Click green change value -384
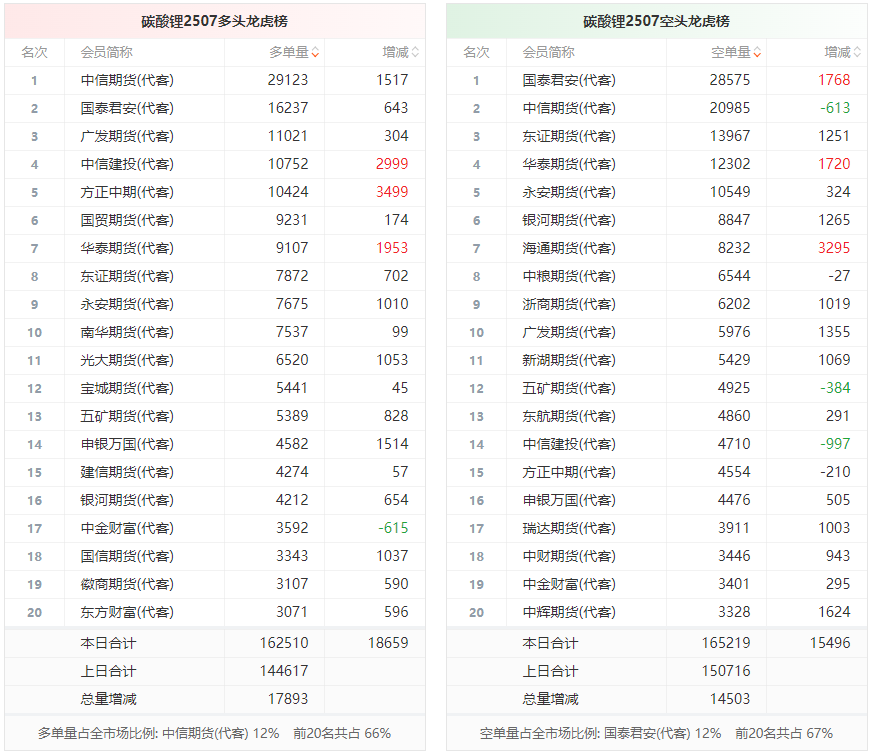Viewport: 873px width, 756px height. click(835, 388)
